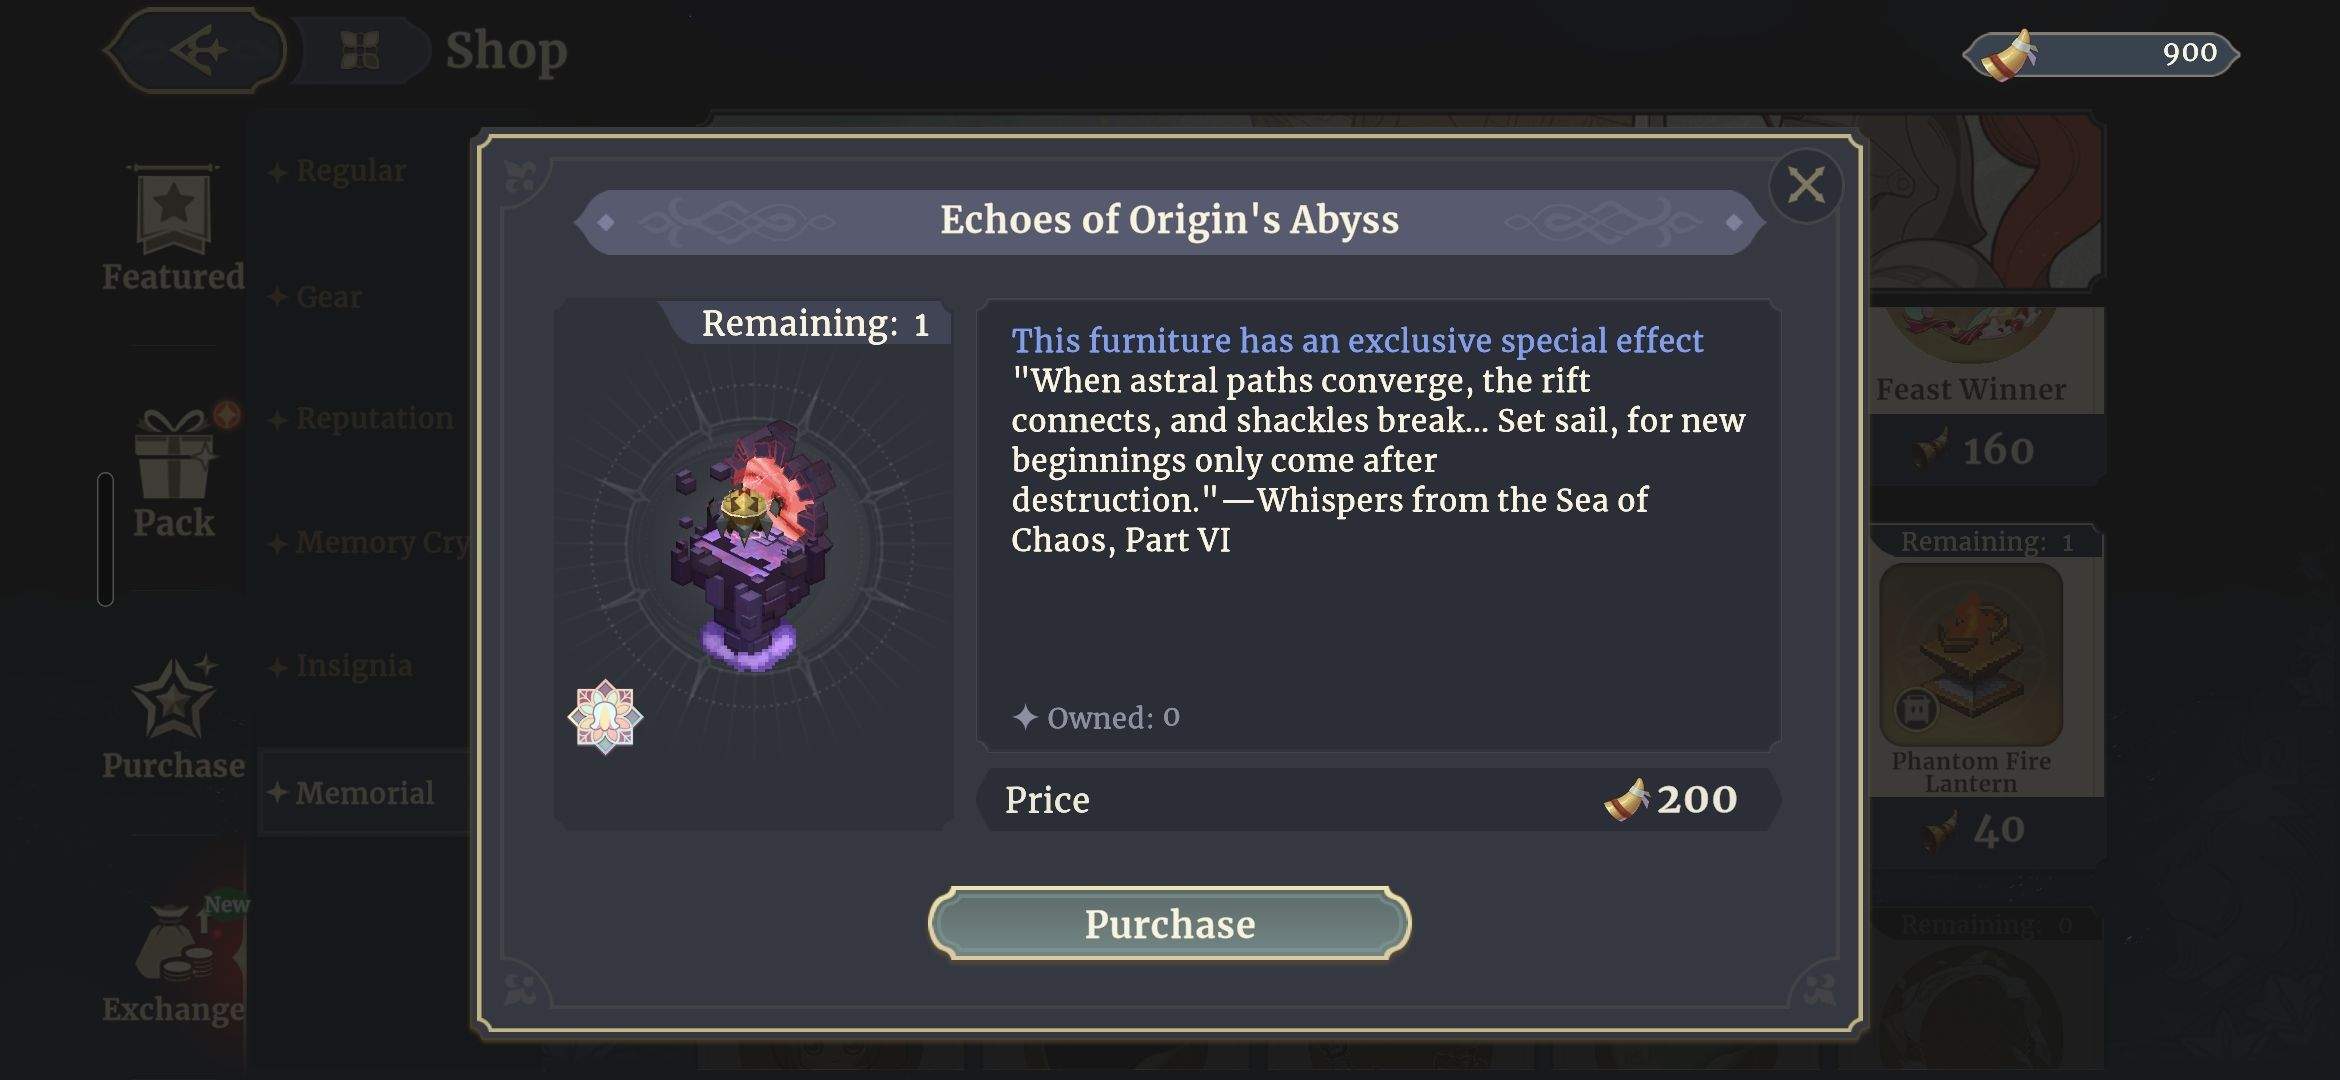
Task: Tap the horn currency balance showing 900
Action: point(2100,54)
